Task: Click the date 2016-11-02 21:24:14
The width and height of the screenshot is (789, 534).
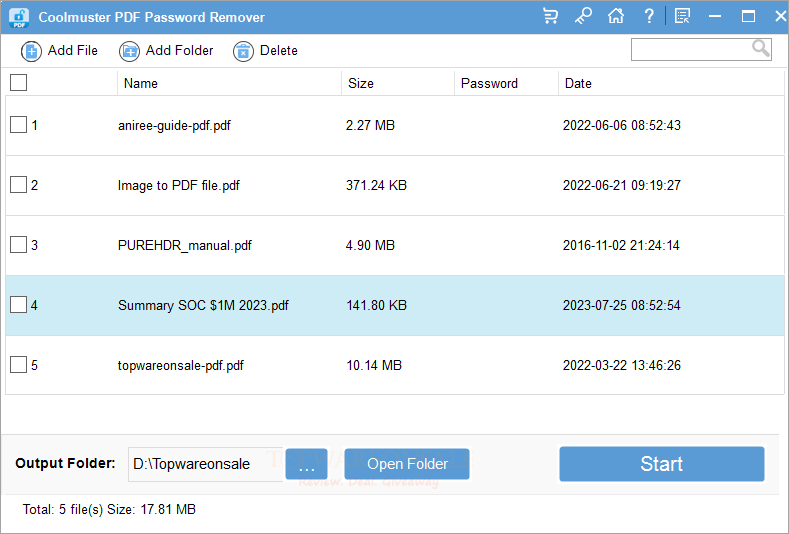Action: coord(621,245)
